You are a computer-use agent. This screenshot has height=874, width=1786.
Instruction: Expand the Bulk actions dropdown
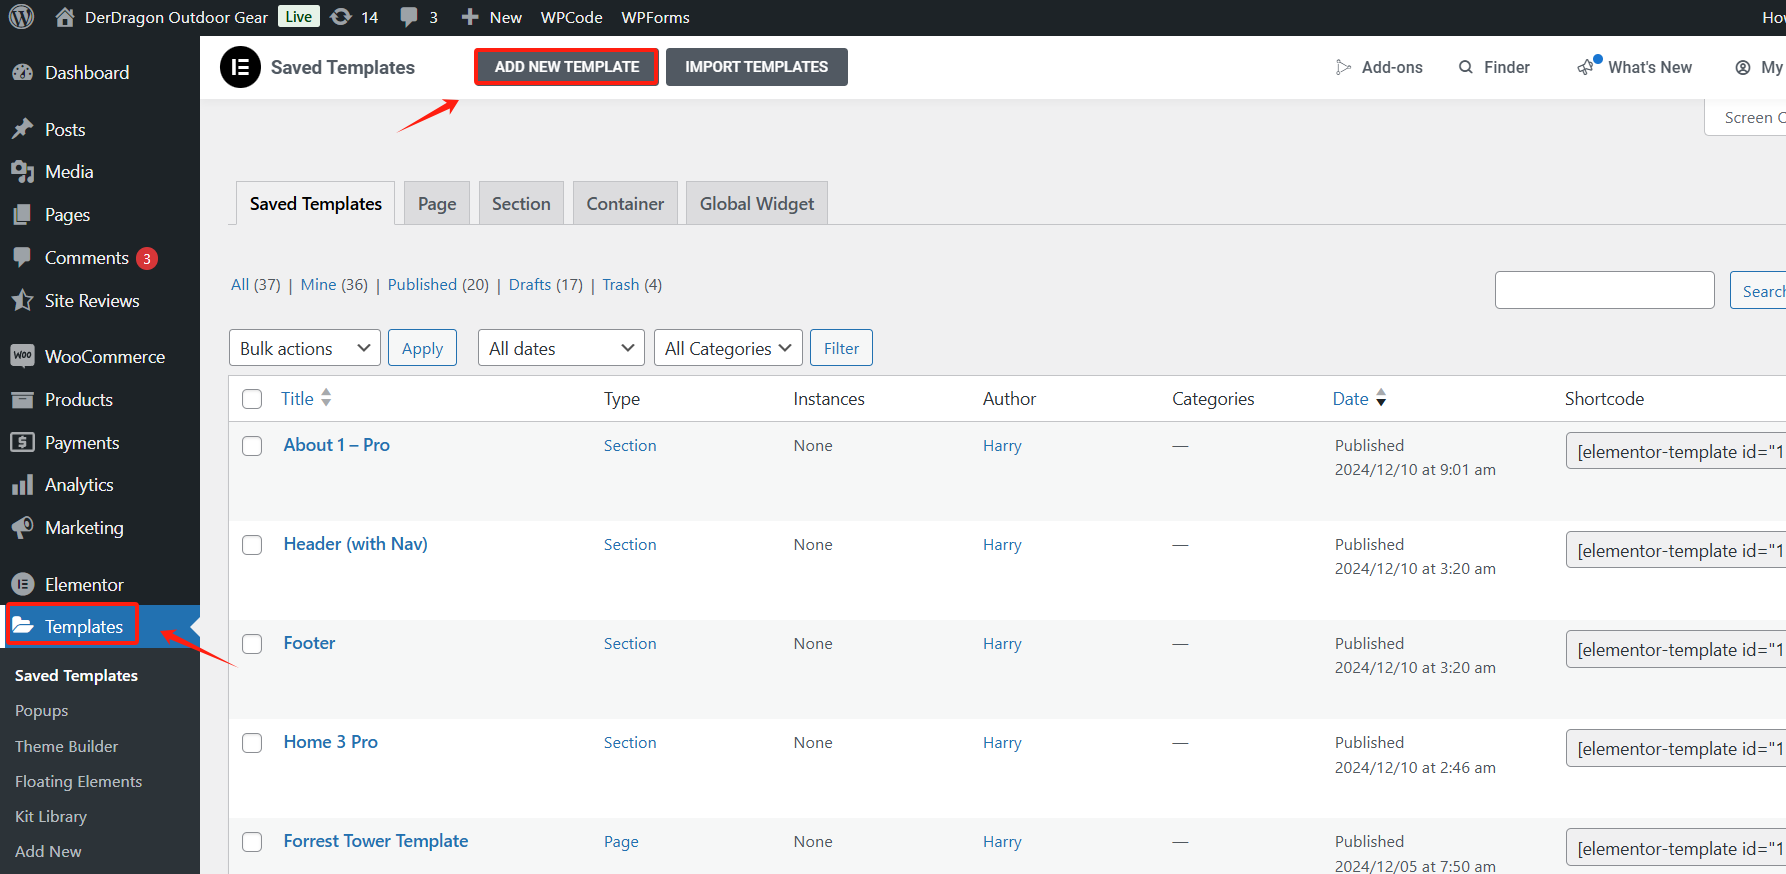[x=304, y=348]
